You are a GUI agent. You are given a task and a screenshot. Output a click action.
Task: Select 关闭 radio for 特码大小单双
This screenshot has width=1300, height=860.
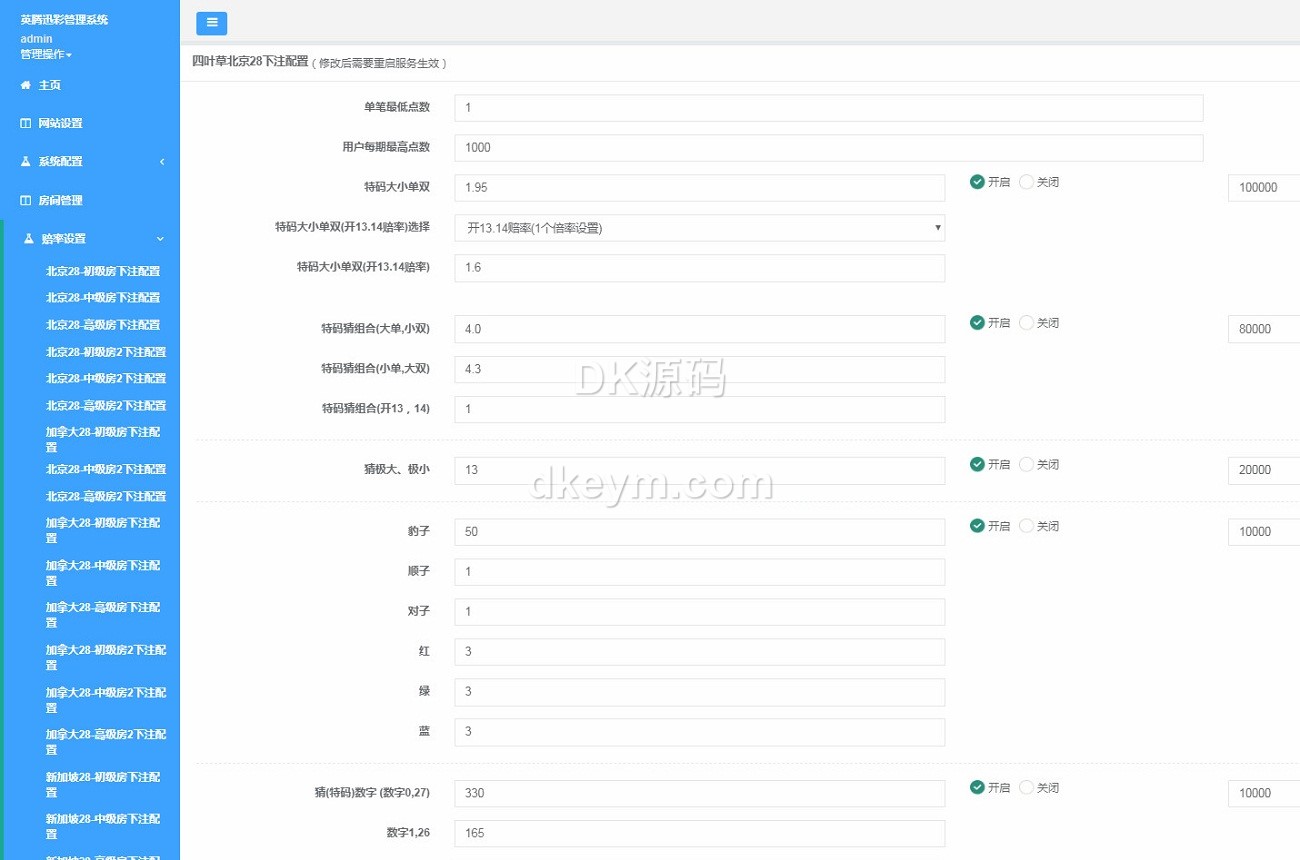(x=1026, y=182)
